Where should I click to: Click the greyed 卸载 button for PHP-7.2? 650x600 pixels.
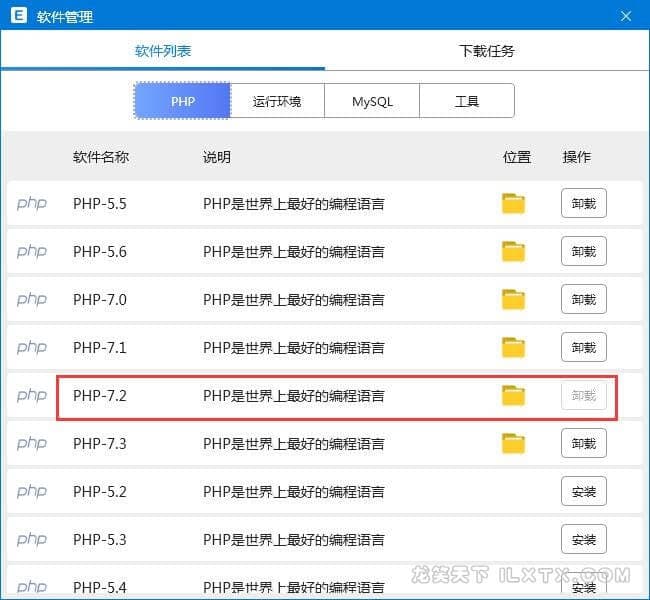click(584, 395)
